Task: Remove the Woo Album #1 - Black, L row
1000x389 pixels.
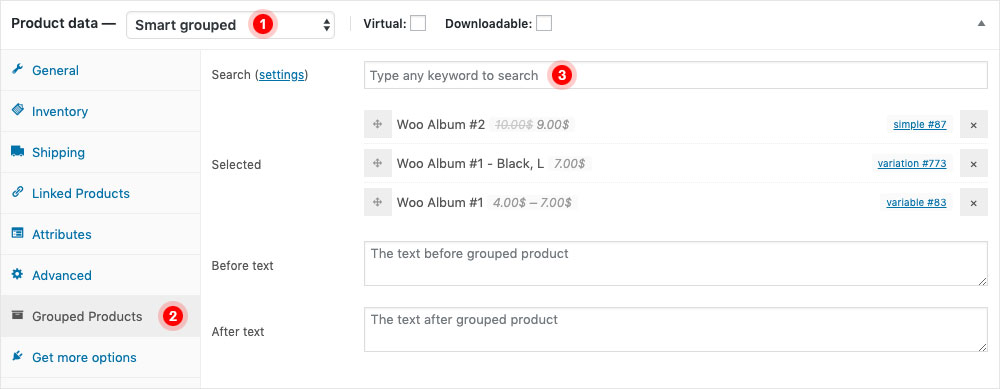Action: (x=973, y=164)
